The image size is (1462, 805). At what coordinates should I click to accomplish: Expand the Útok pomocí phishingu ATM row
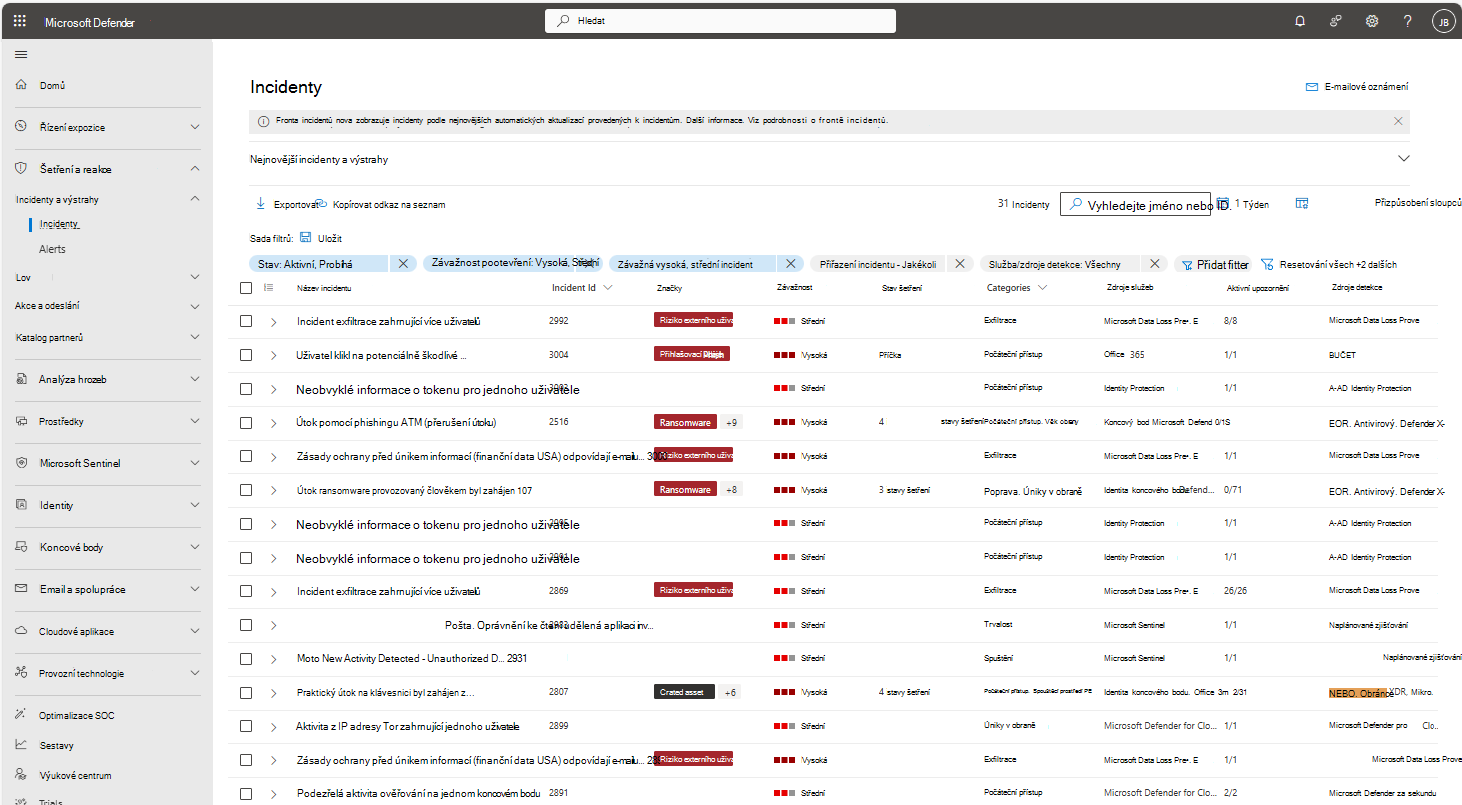point(273,422)
